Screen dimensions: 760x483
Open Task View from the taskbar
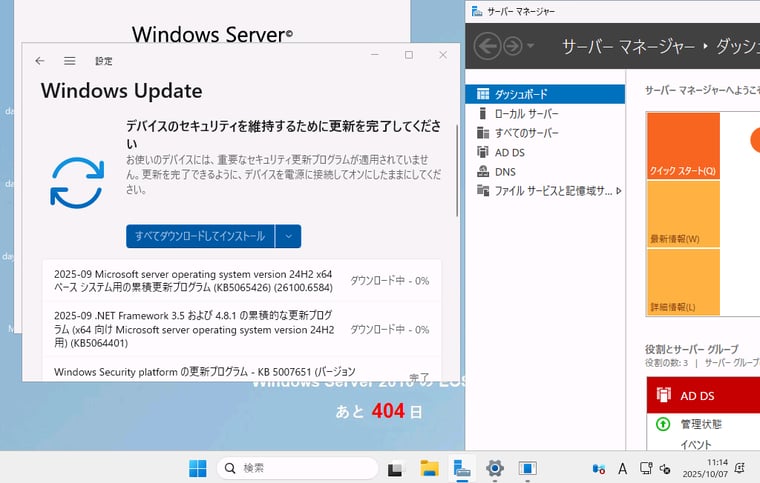pos(395,469)
